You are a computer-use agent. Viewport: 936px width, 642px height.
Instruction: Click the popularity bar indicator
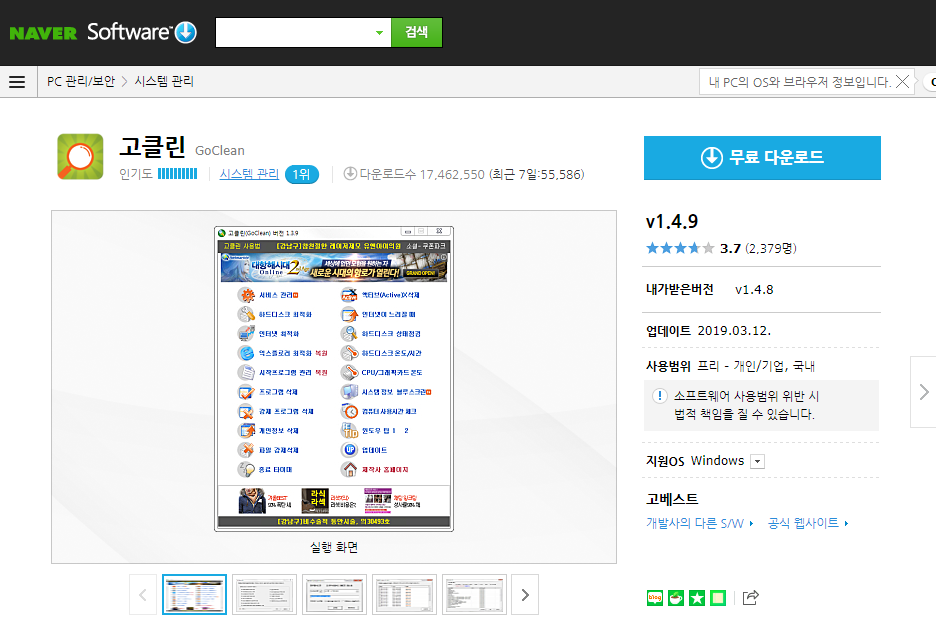pos(177,174)
